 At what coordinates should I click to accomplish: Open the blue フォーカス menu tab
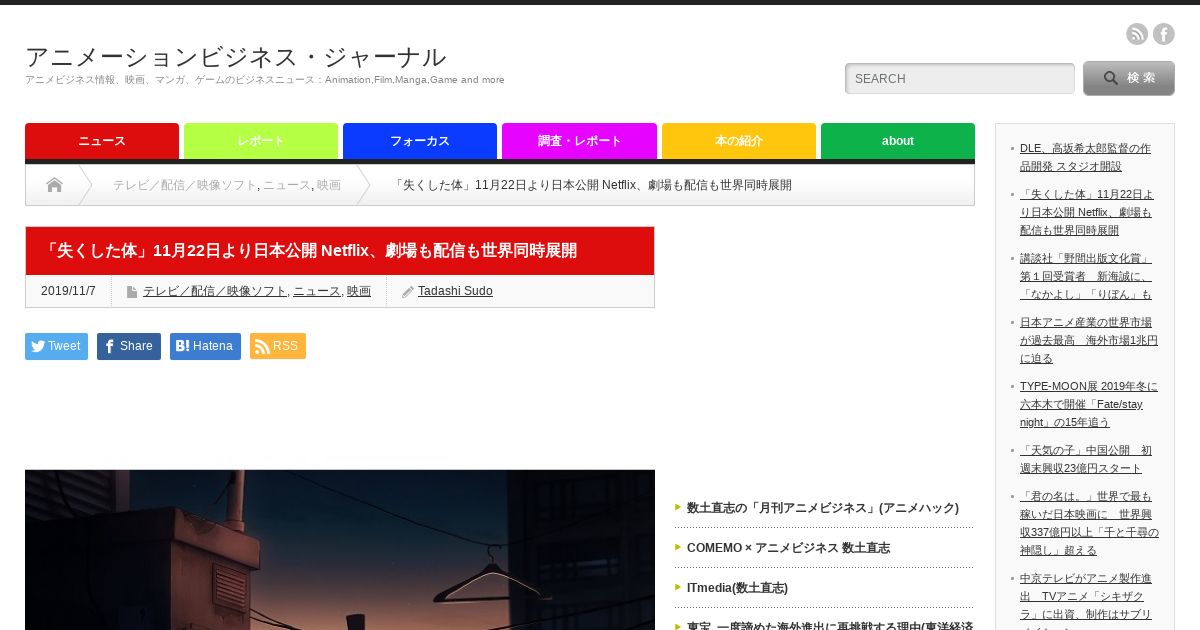(420, 141)
